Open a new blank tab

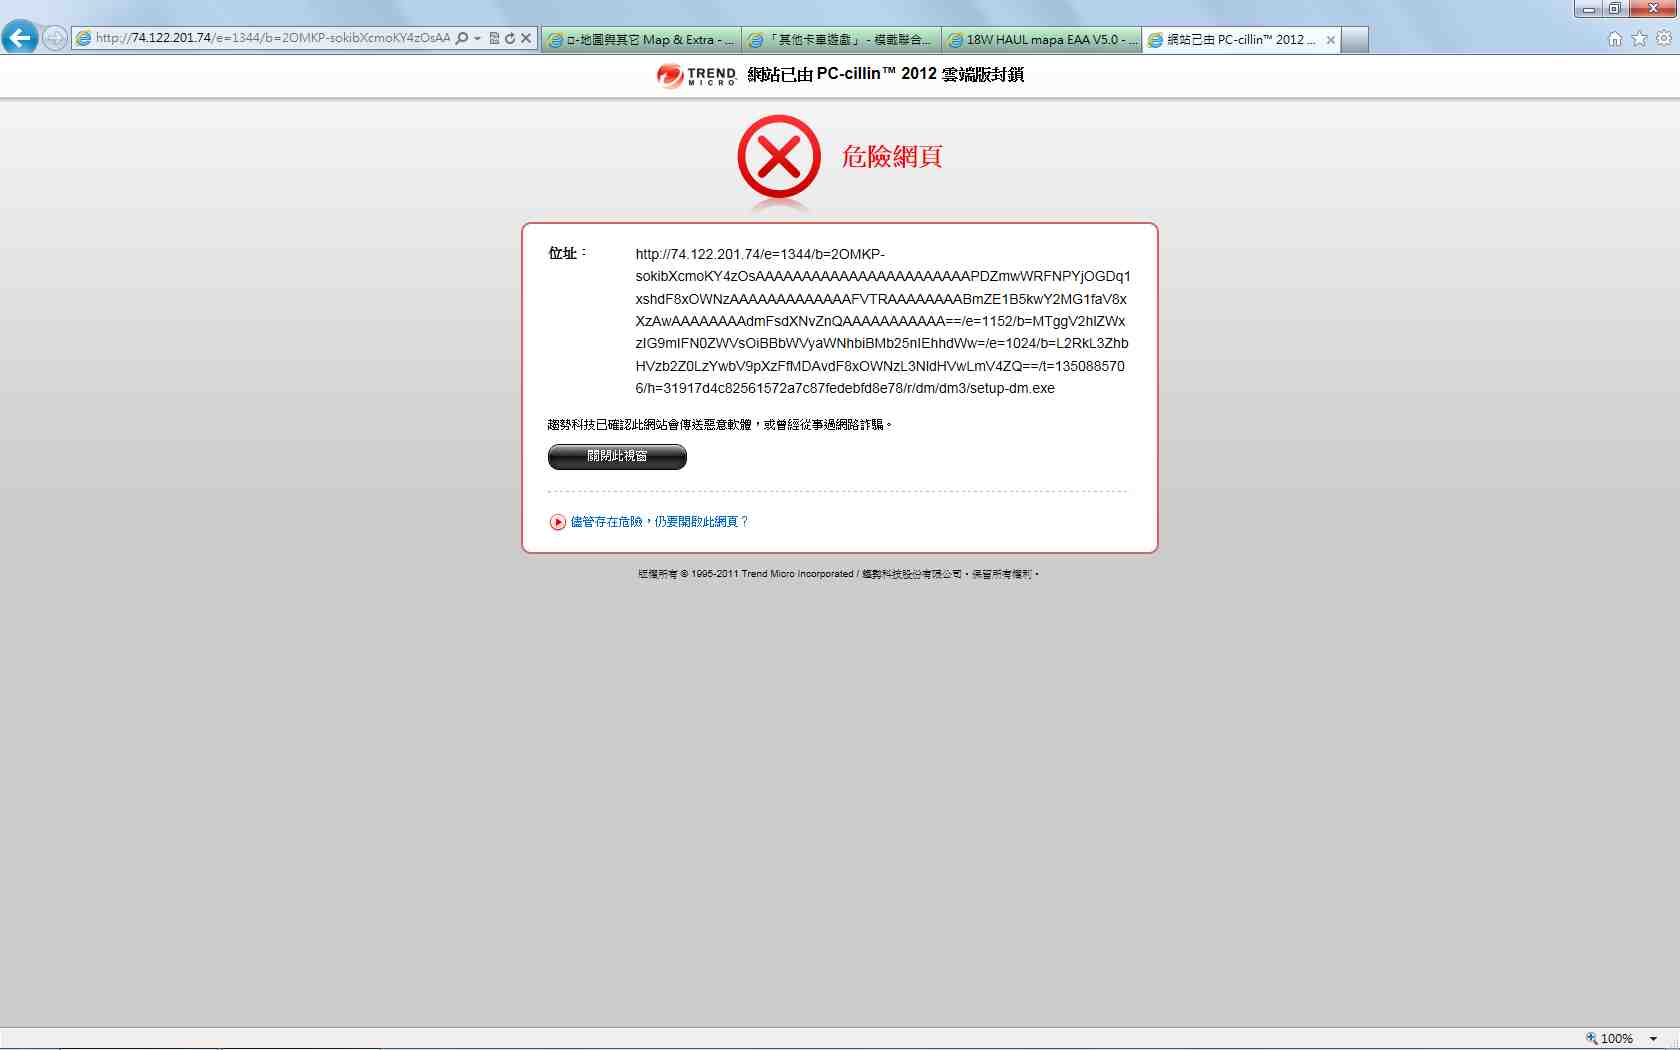tap(1354, 40)
